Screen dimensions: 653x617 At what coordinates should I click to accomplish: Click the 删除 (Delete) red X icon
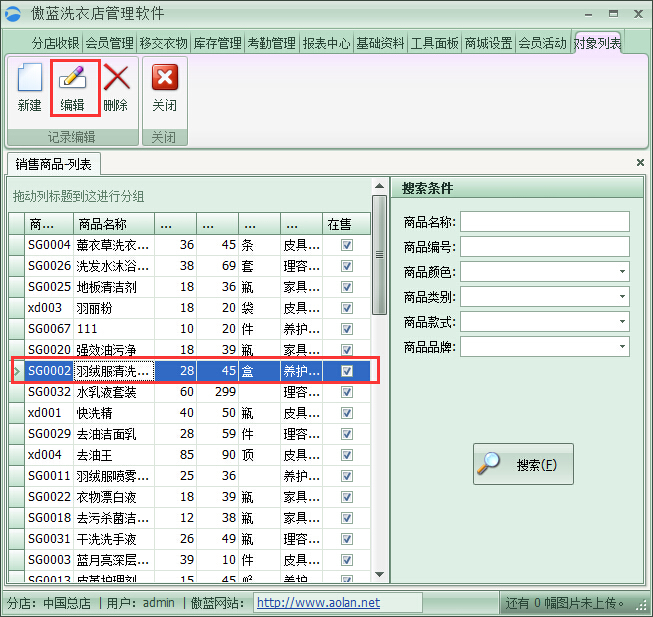(x=116, y=78)
